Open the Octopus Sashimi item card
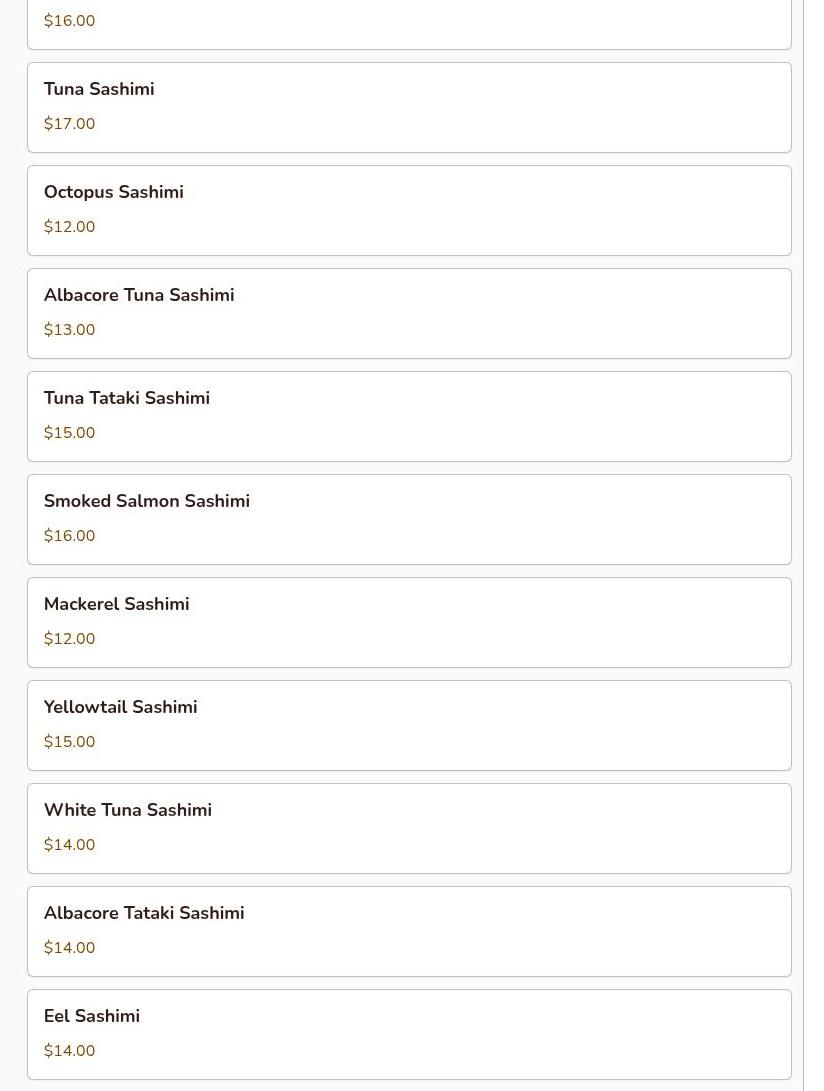 coord(409,210)
